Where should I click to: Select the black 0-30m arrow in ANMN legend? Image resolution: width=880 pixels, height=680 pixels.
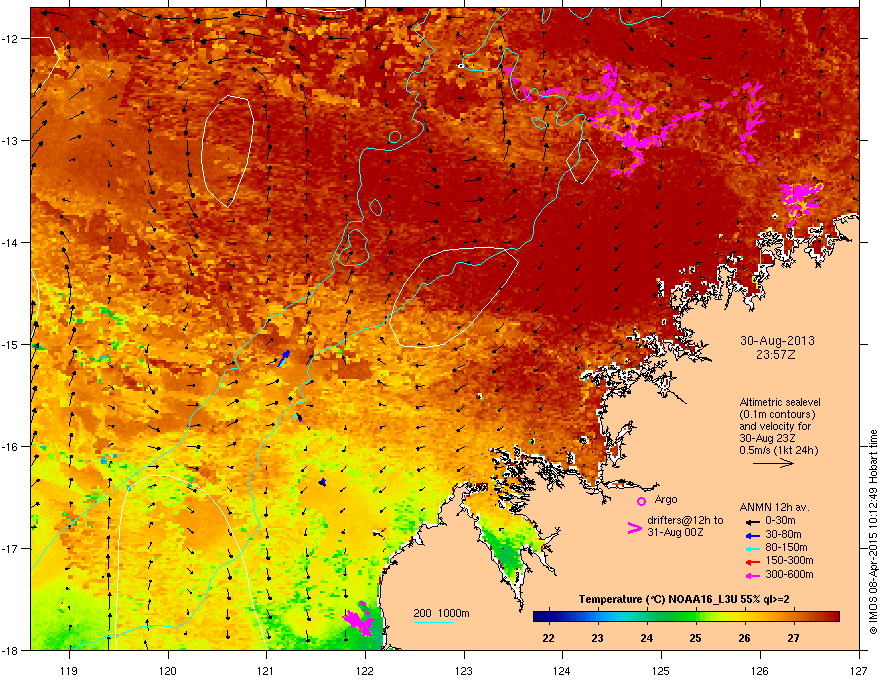coord(751,521)
